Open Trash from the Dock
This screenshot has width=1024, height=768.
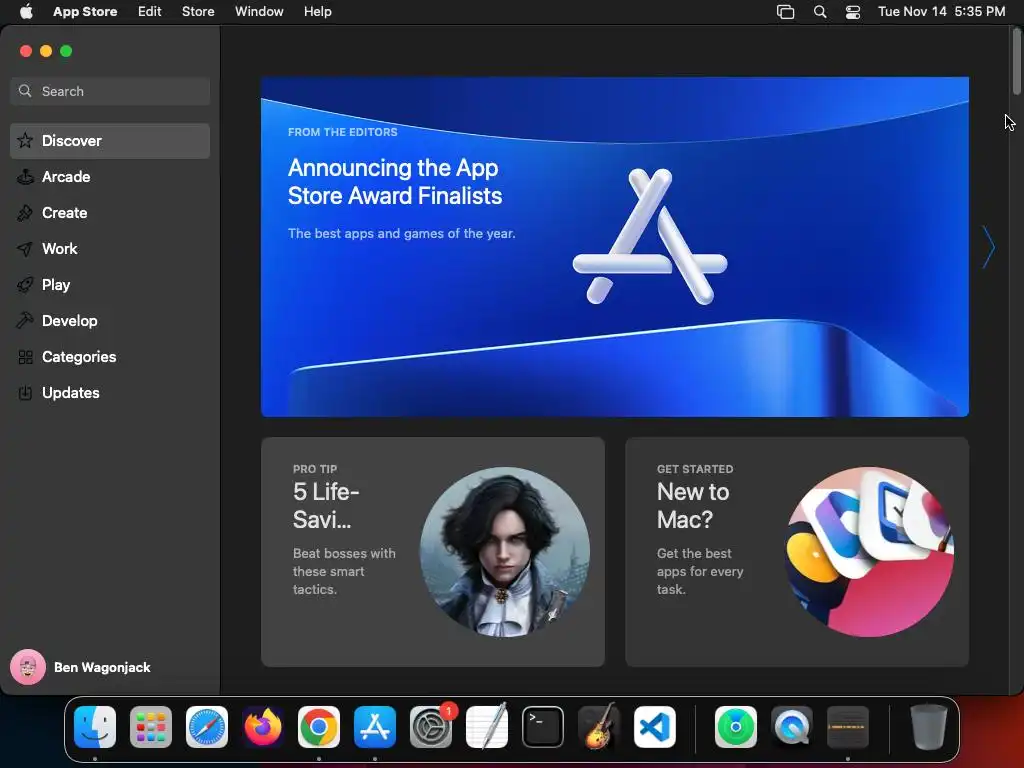(929, 727)
